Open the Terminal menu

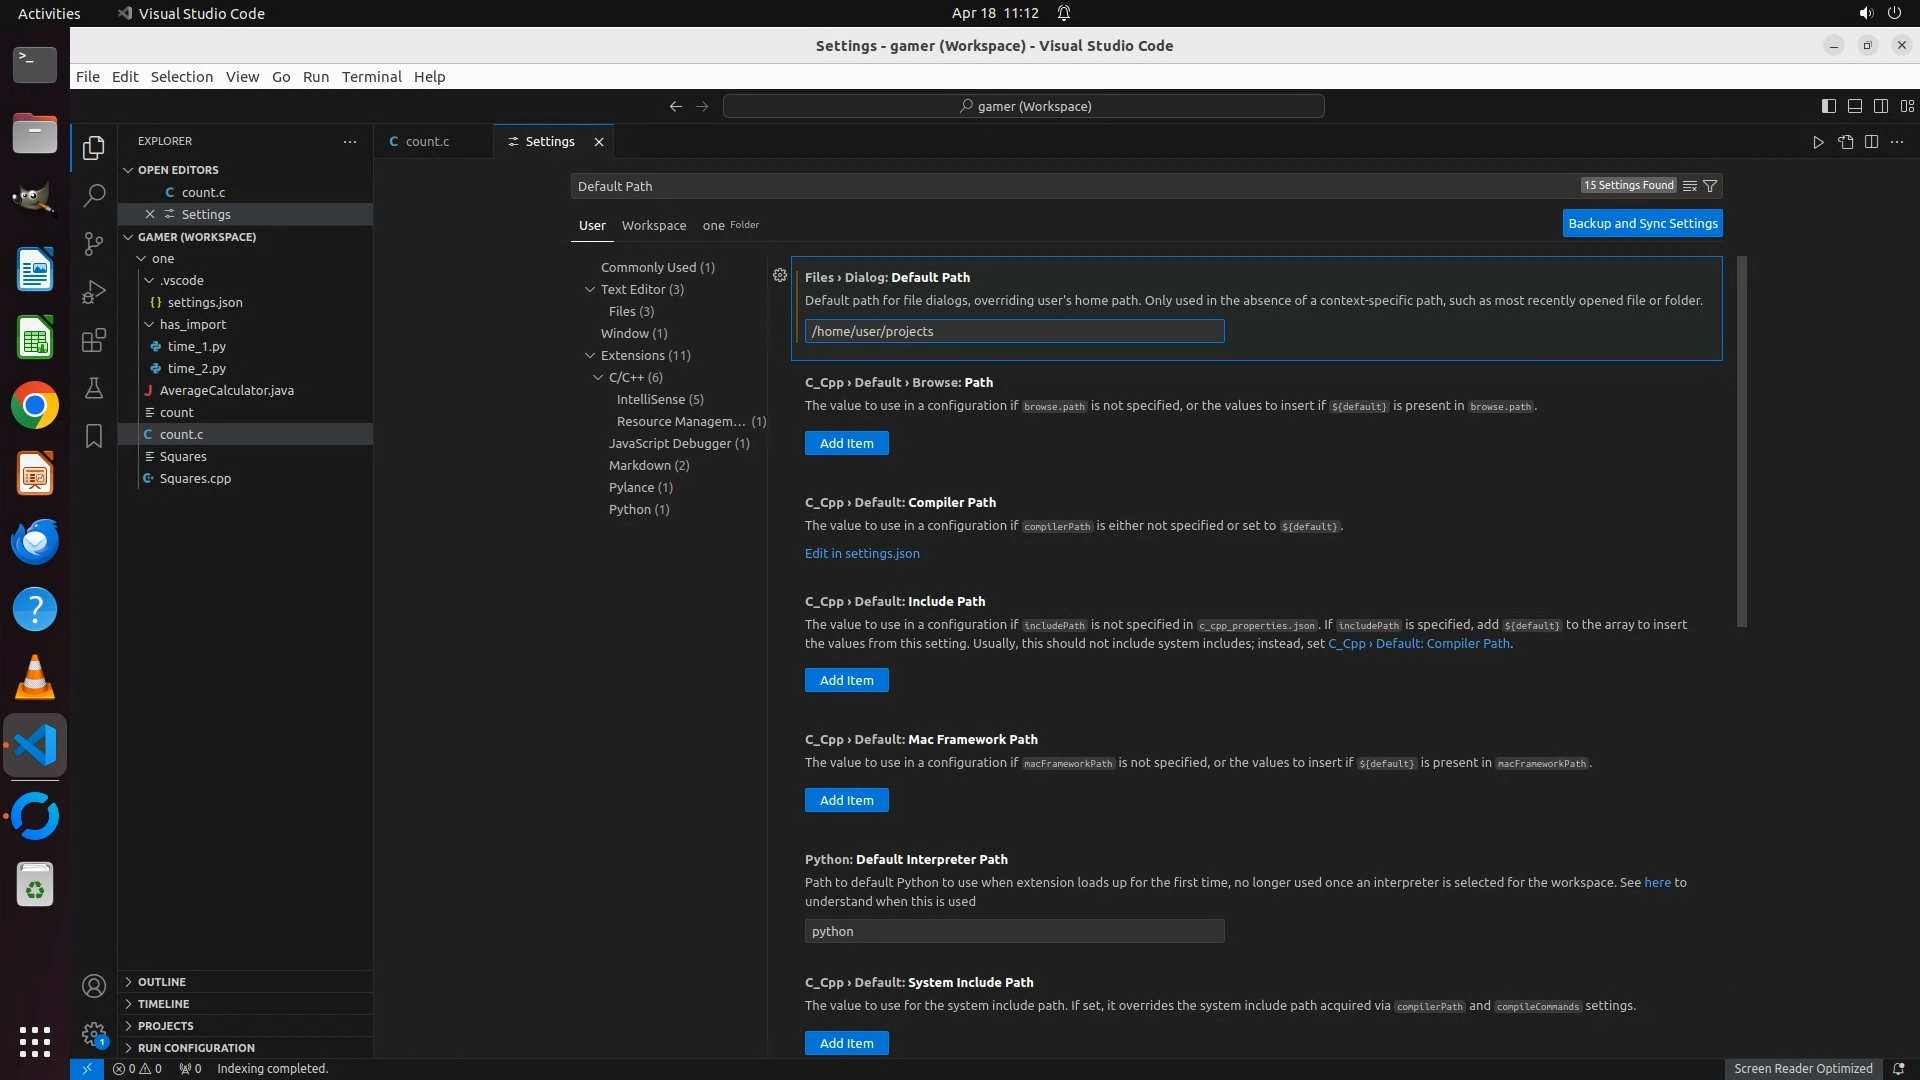coord(371,77)
